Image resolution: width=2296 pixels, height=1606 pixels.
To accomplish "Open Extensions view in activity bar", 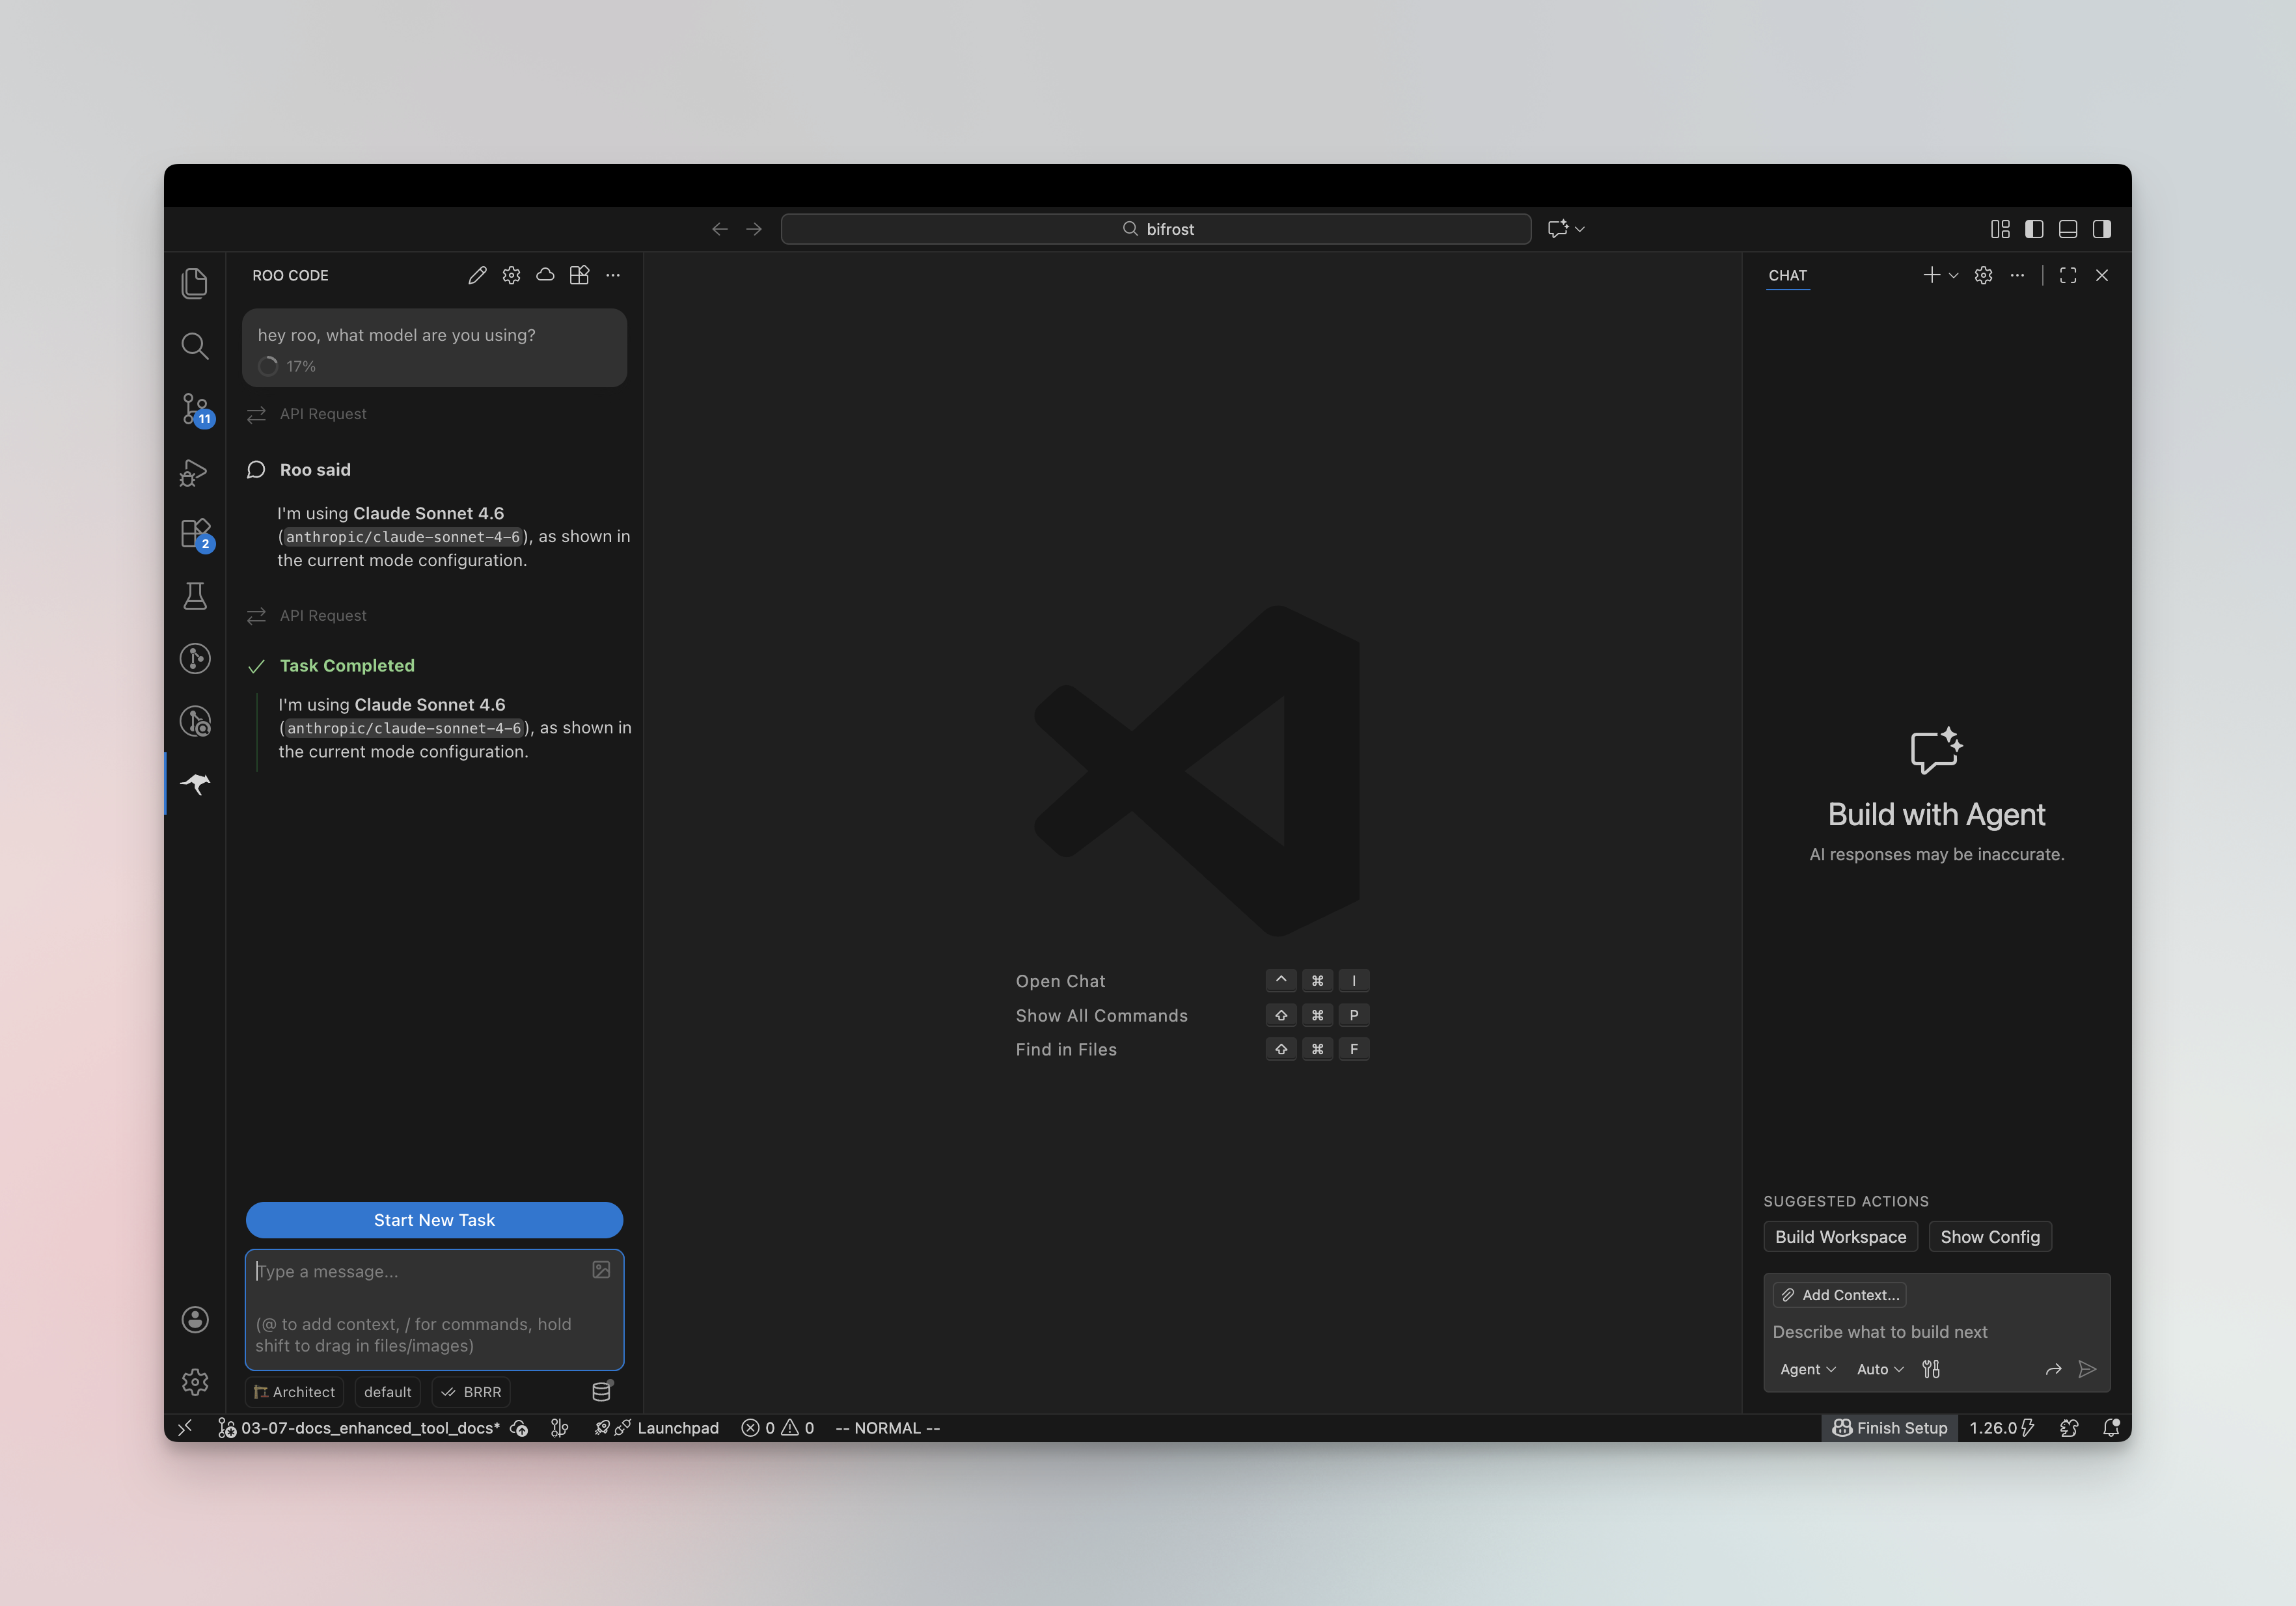I will click(195, 533).
